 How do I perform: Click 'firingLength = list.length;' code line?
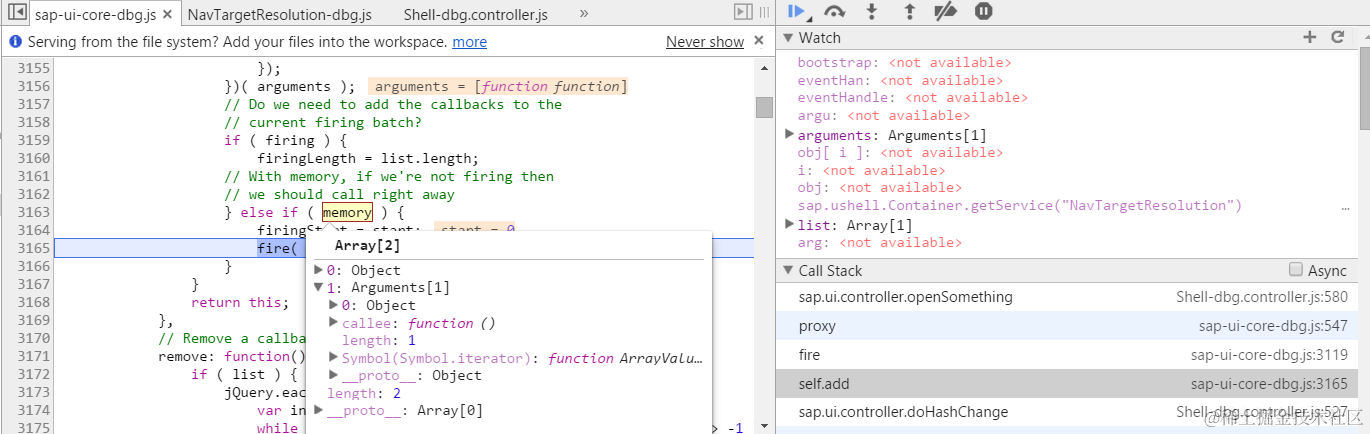tap(368, 158)
